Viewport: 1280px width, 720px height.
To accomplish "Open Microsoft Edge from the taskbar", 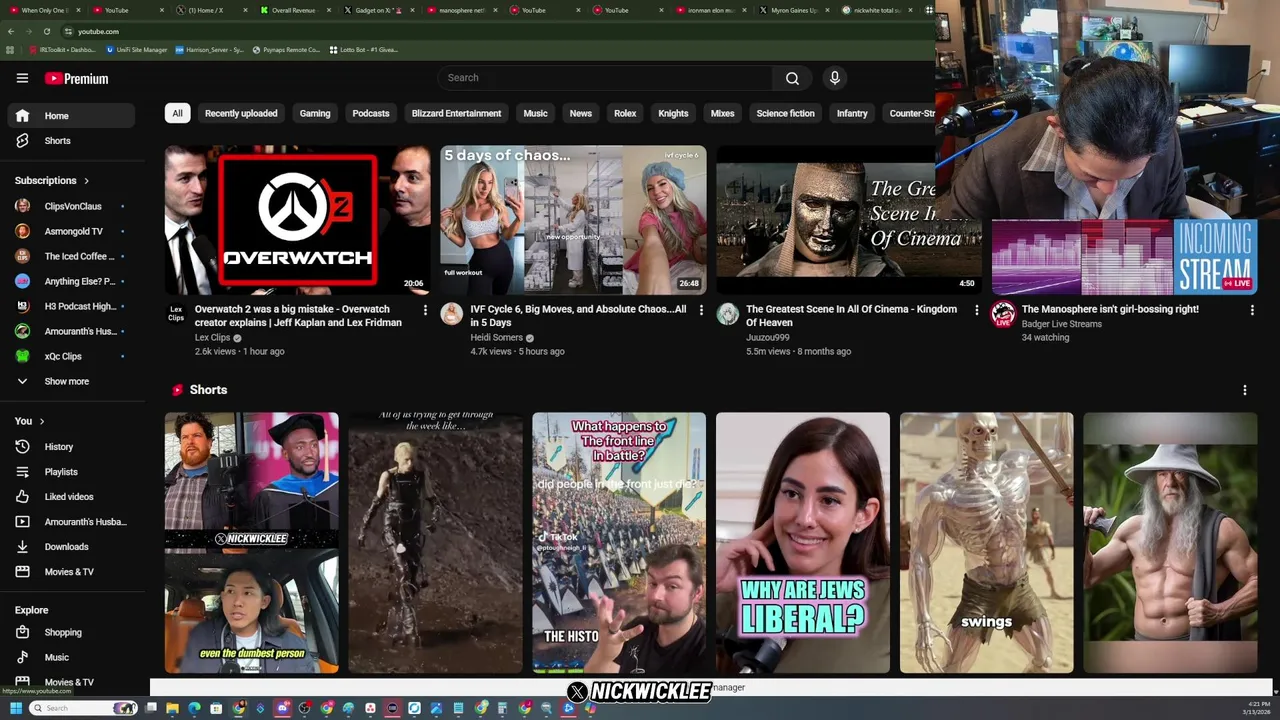I will (x=194, y=708).
